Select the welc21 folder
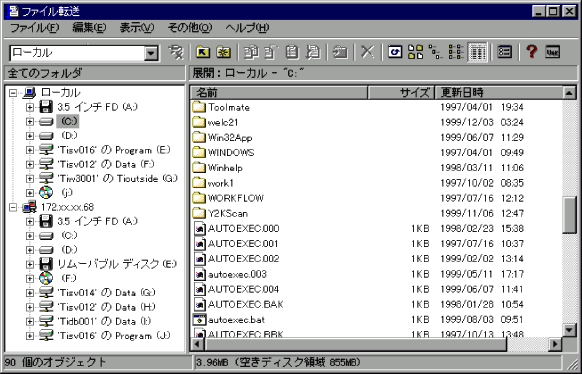The image size is (582, 374). 223,122
